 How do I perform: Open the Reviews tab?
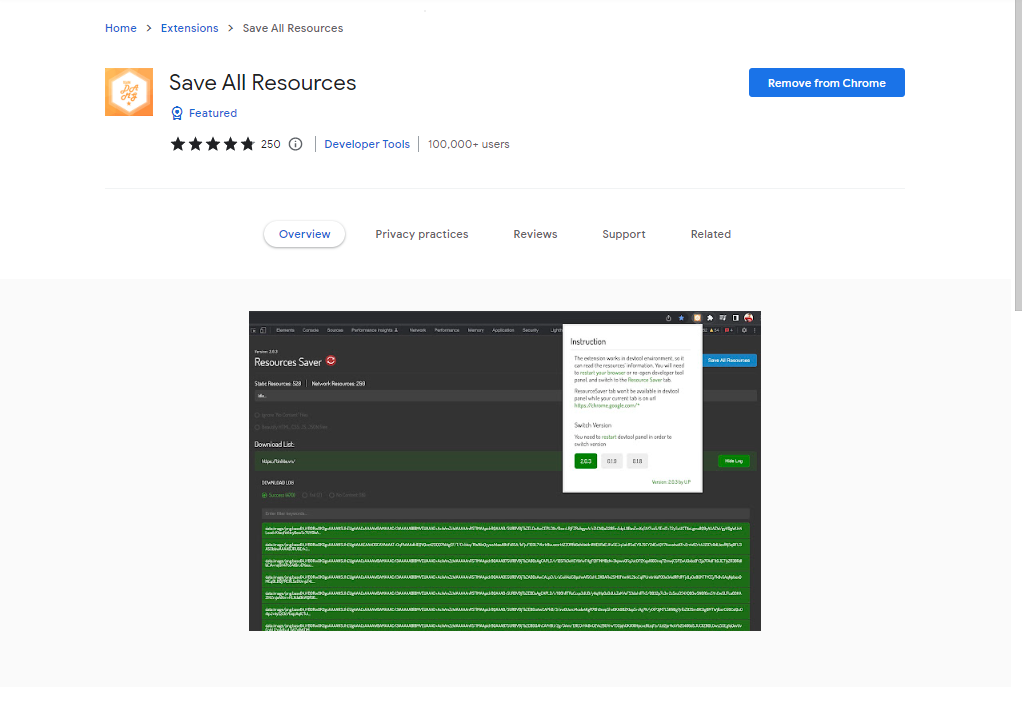[535, 234]
